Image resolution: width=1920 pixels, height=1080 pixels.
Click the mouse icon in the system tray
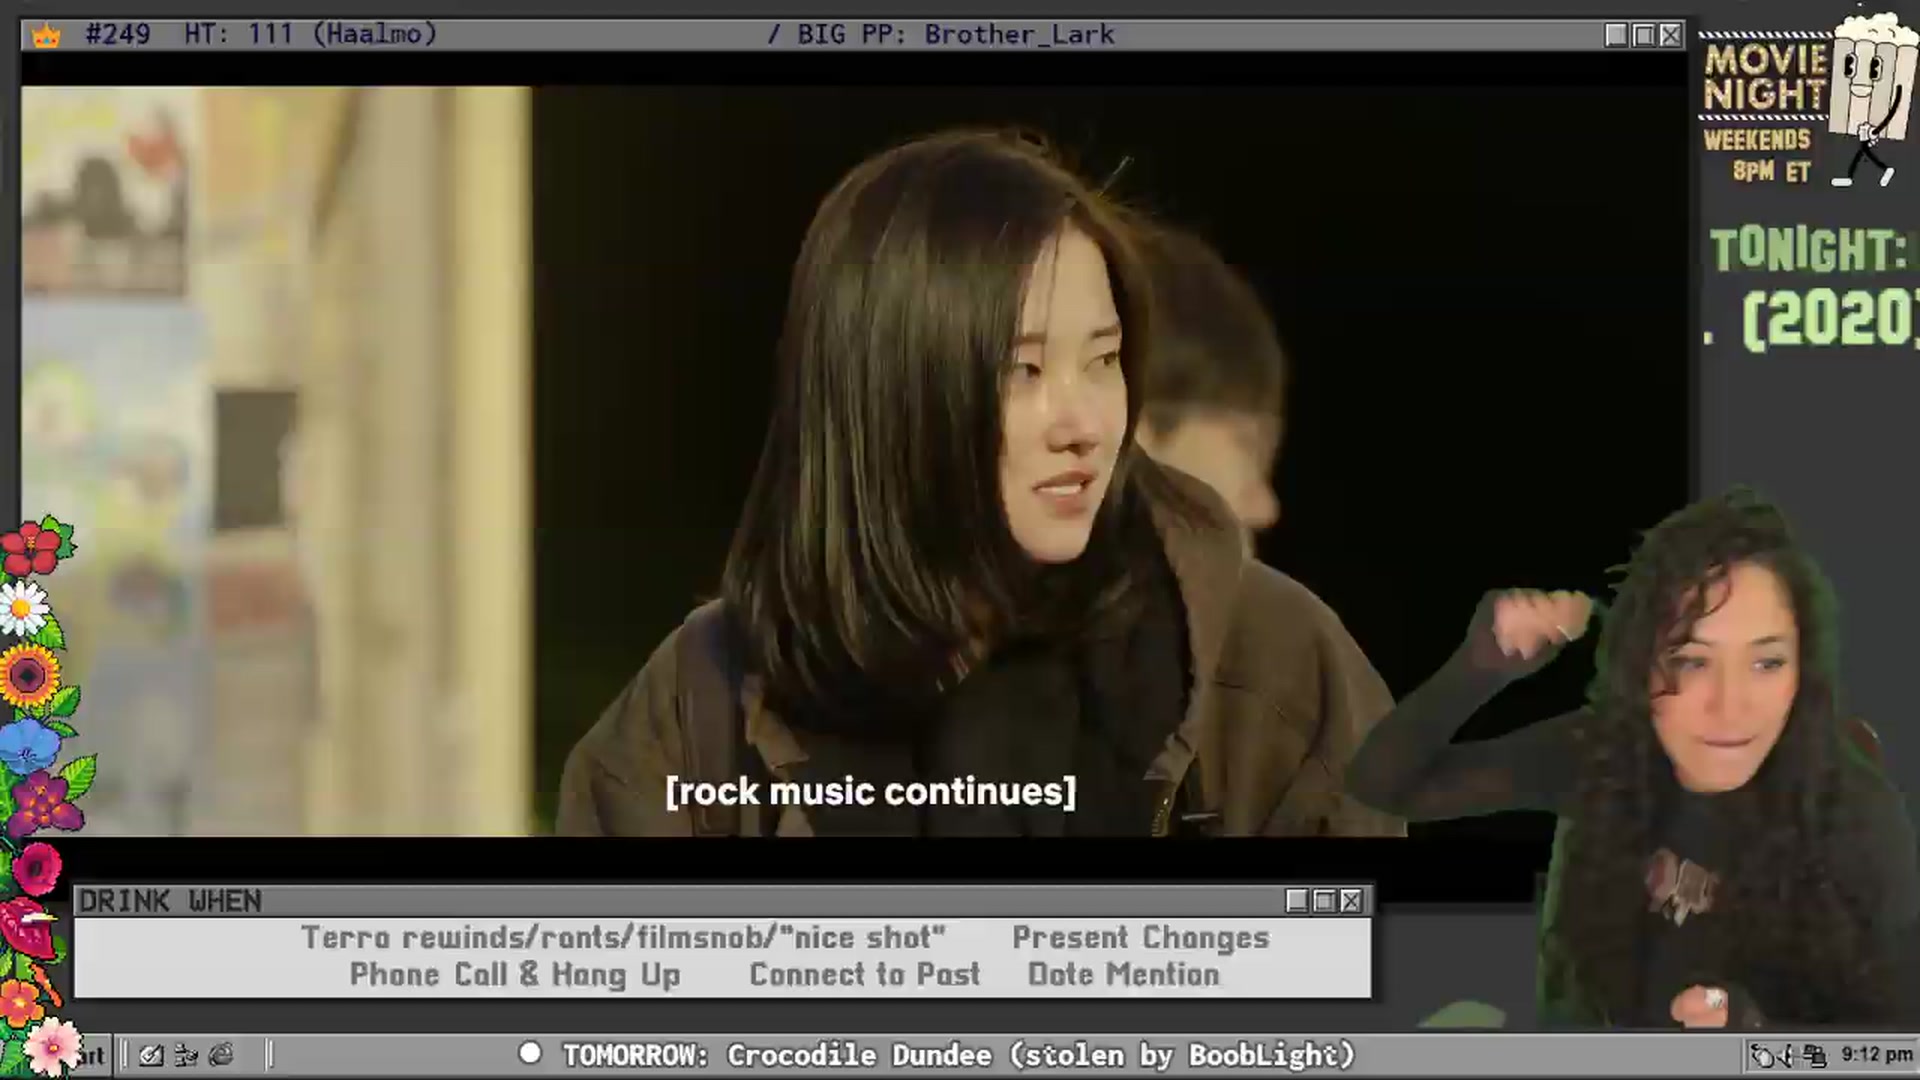(1762, 1055)
